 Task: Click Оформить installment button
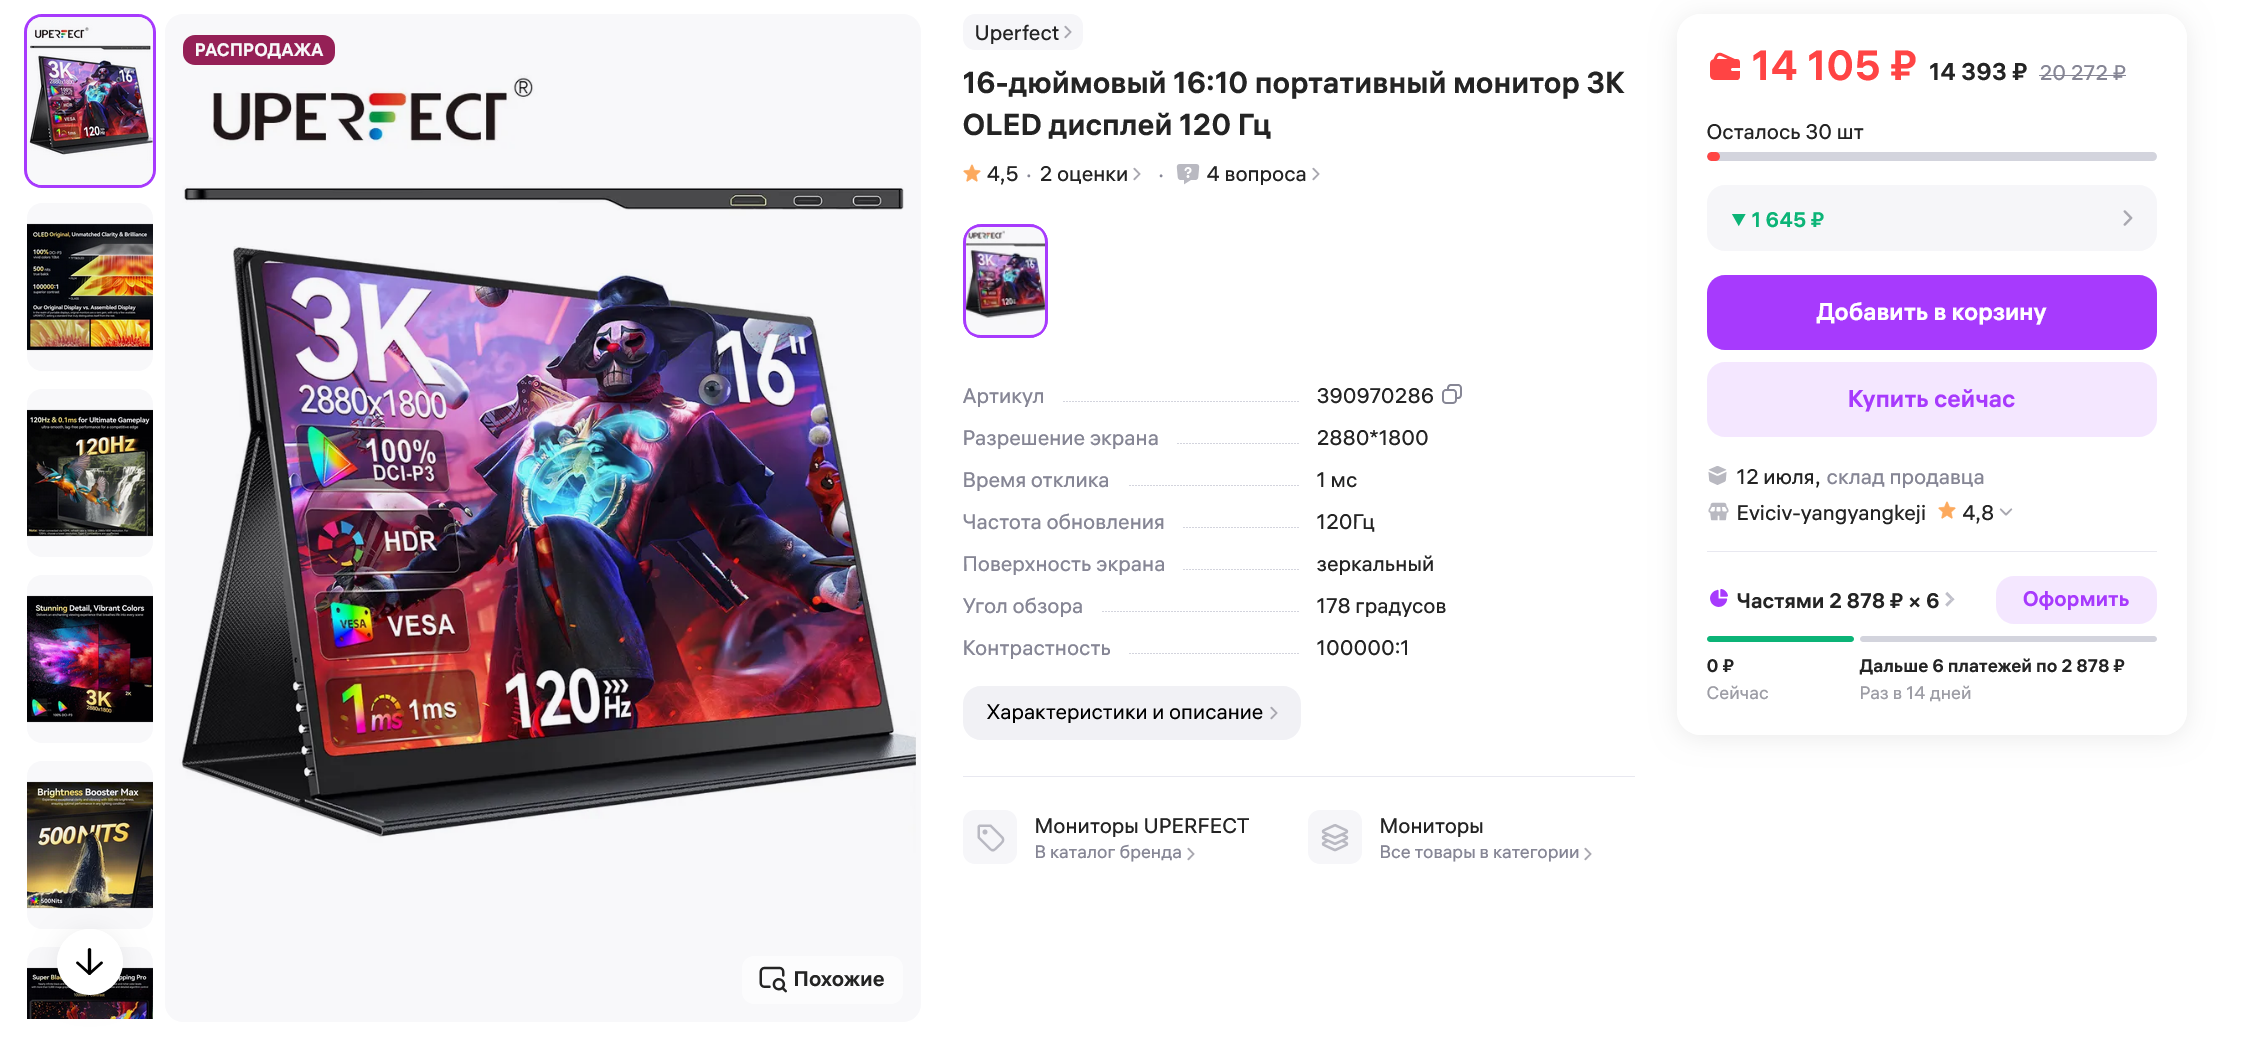point(2075,600)
